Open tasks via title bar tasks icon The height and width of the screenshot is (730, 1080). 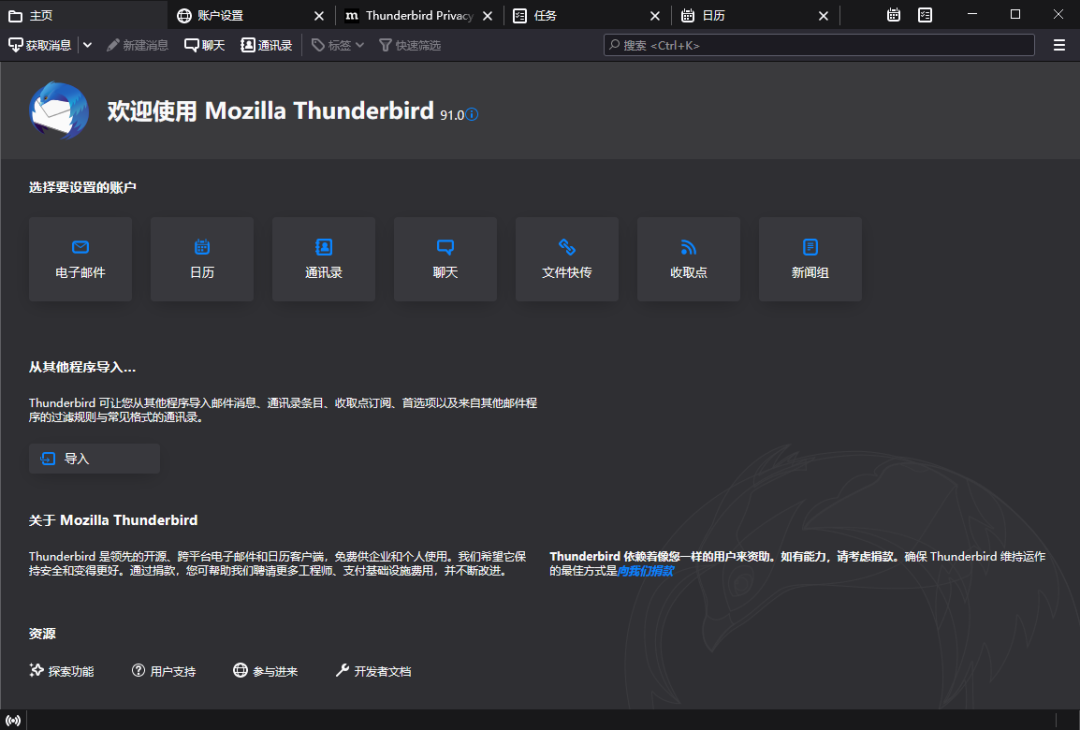[x=925, y=15]
